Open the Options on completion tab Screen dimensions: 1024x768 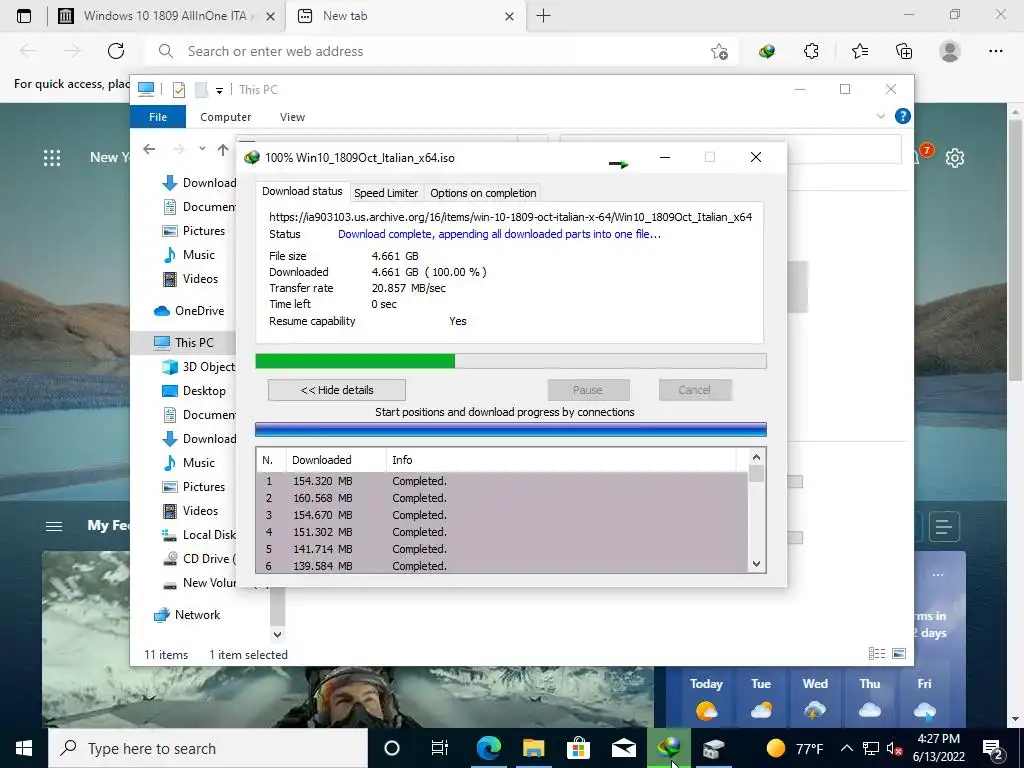[483, 193]
